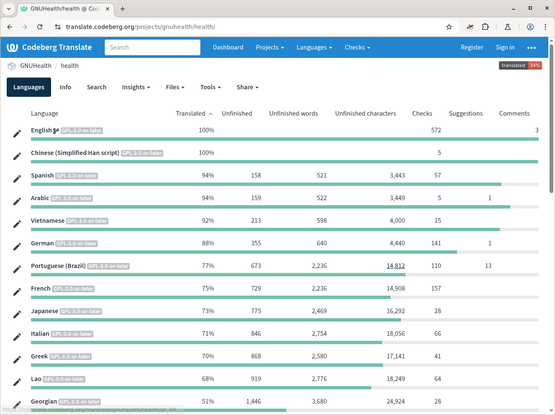
Task: Open the 14,812 unfinished characters link
Action: (x=396, y=266)
